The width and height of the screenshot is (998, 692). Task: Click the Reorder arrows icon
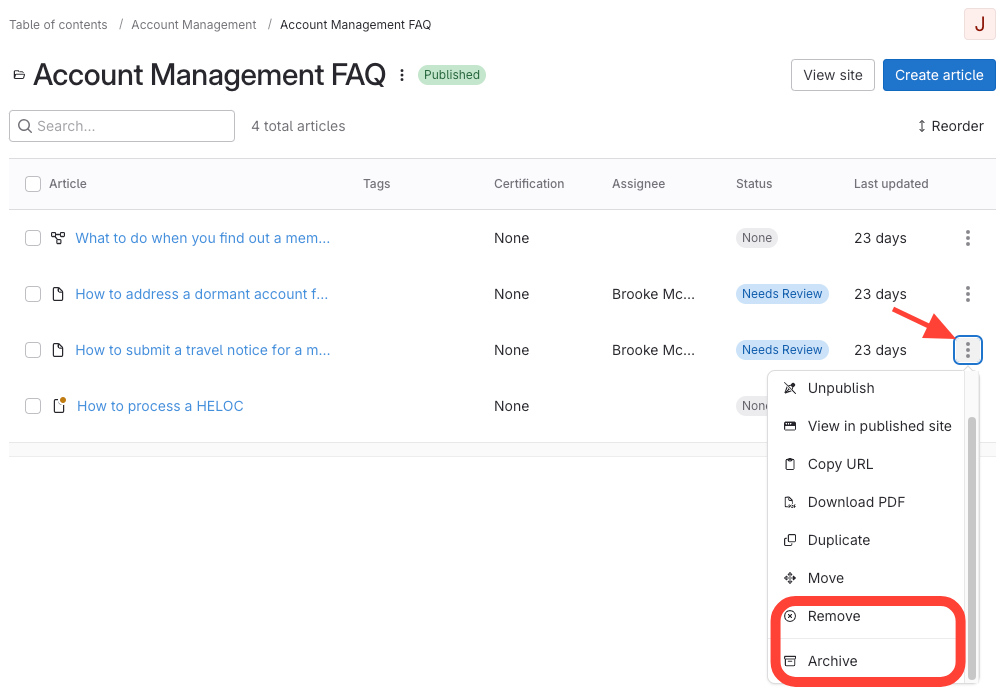coord(921,126)
